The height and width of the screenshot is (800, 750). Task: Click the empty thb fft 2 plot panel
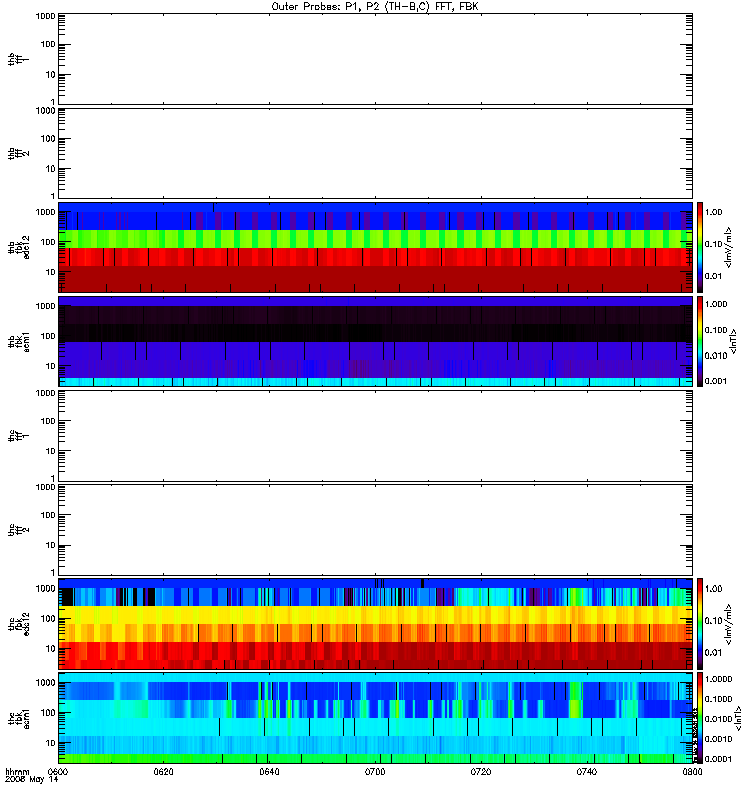click(375, 153)
